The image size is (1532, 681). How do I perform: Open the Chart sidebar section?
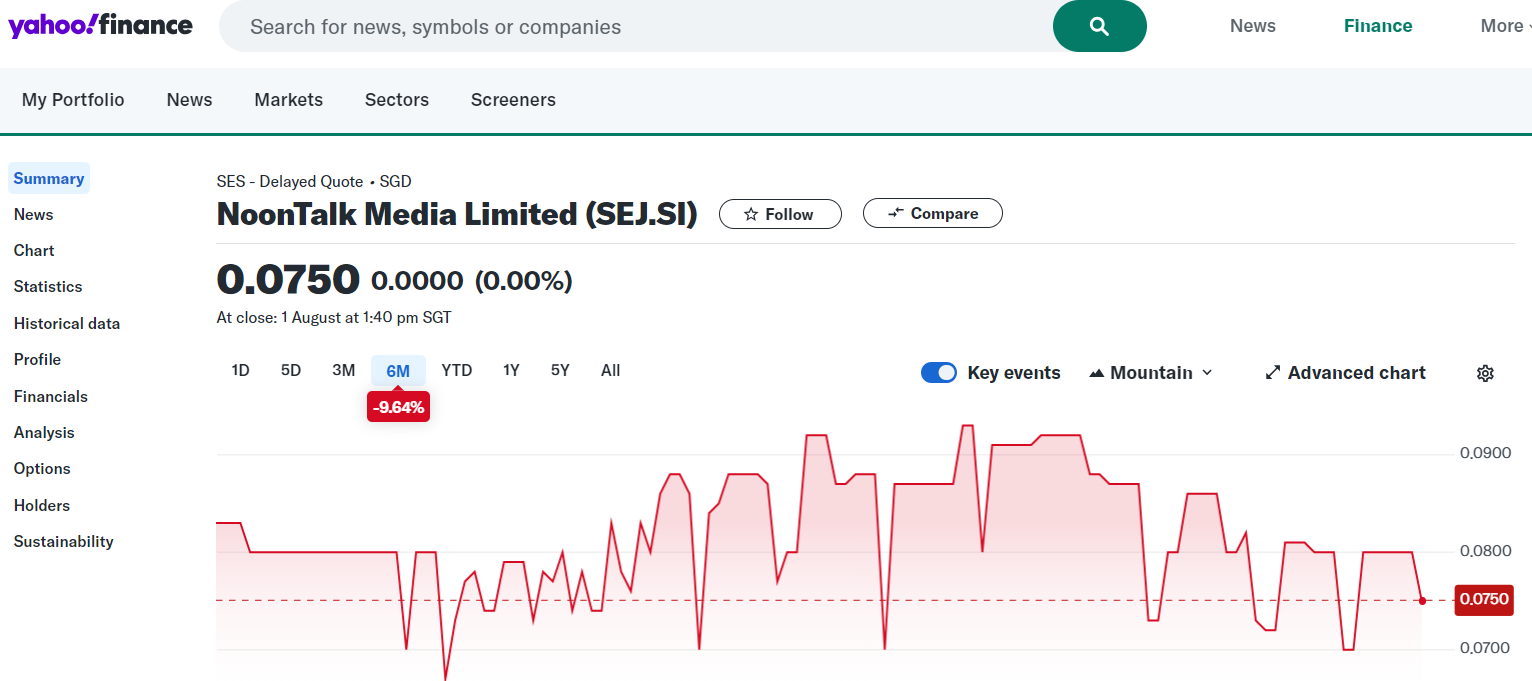pos(34,251)
